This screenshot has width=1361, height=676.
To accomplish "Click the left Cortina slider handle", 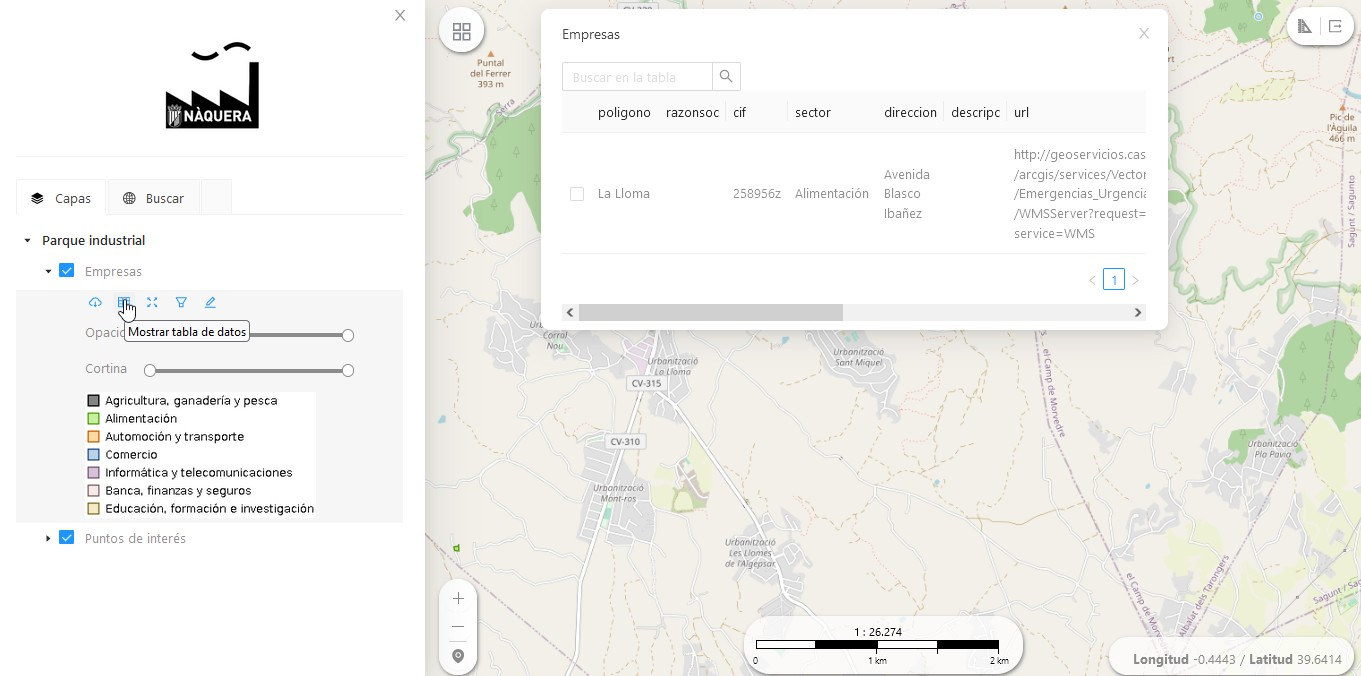I will 150,370.
